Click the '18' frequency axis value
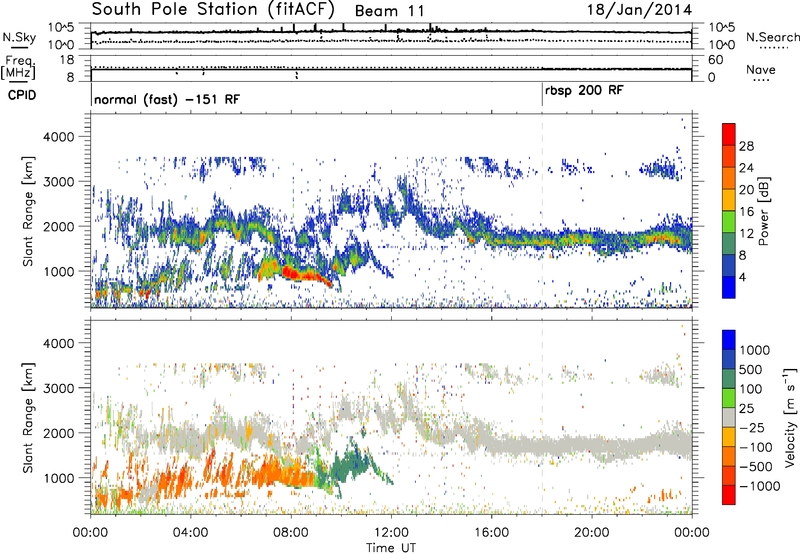 [x=67, y=60]
